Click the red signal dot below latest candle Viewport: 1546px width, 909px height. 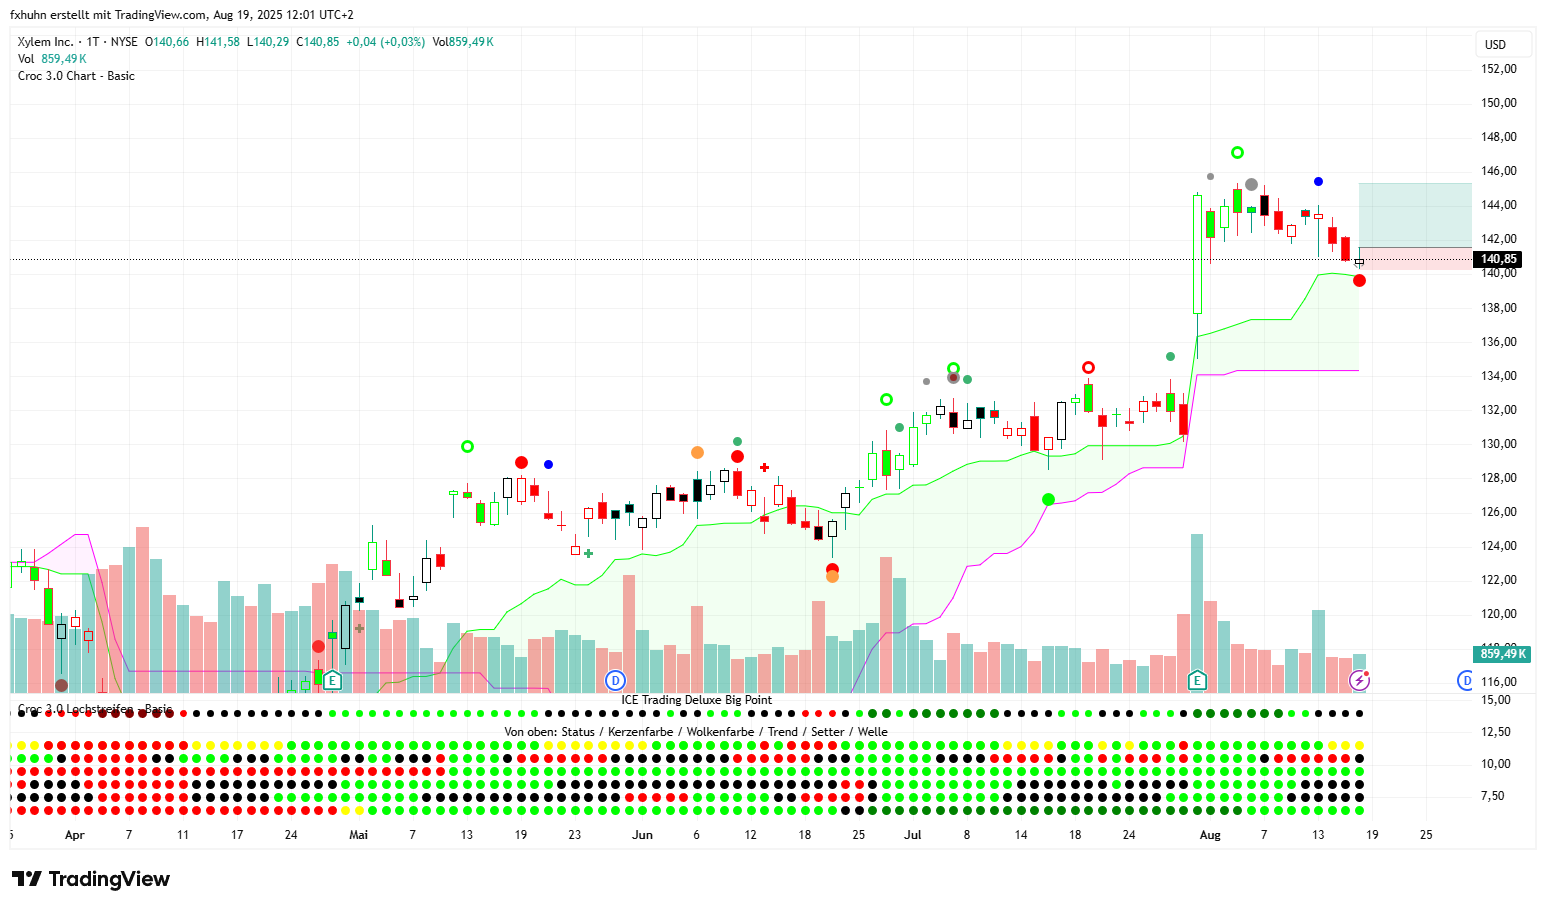(x=1359, y=281)
